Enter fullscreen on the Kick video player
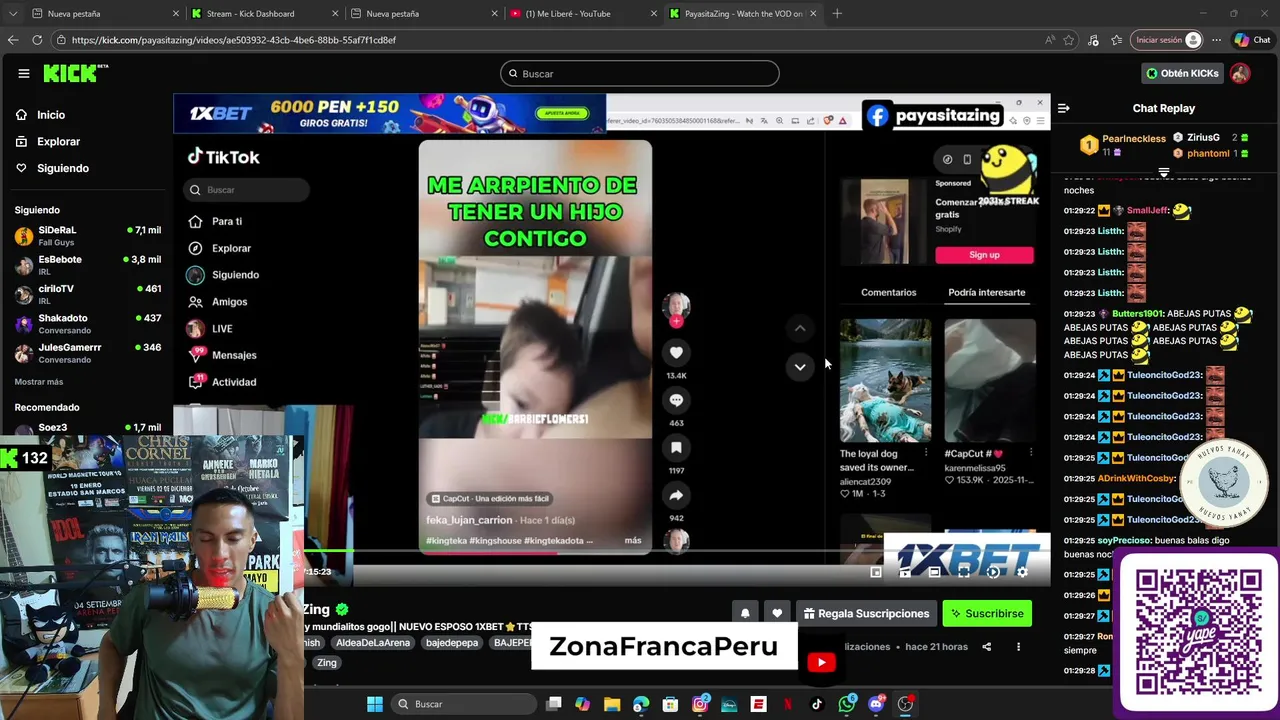This screenshot has width=1280, height=720. click(x=963, y=572)
